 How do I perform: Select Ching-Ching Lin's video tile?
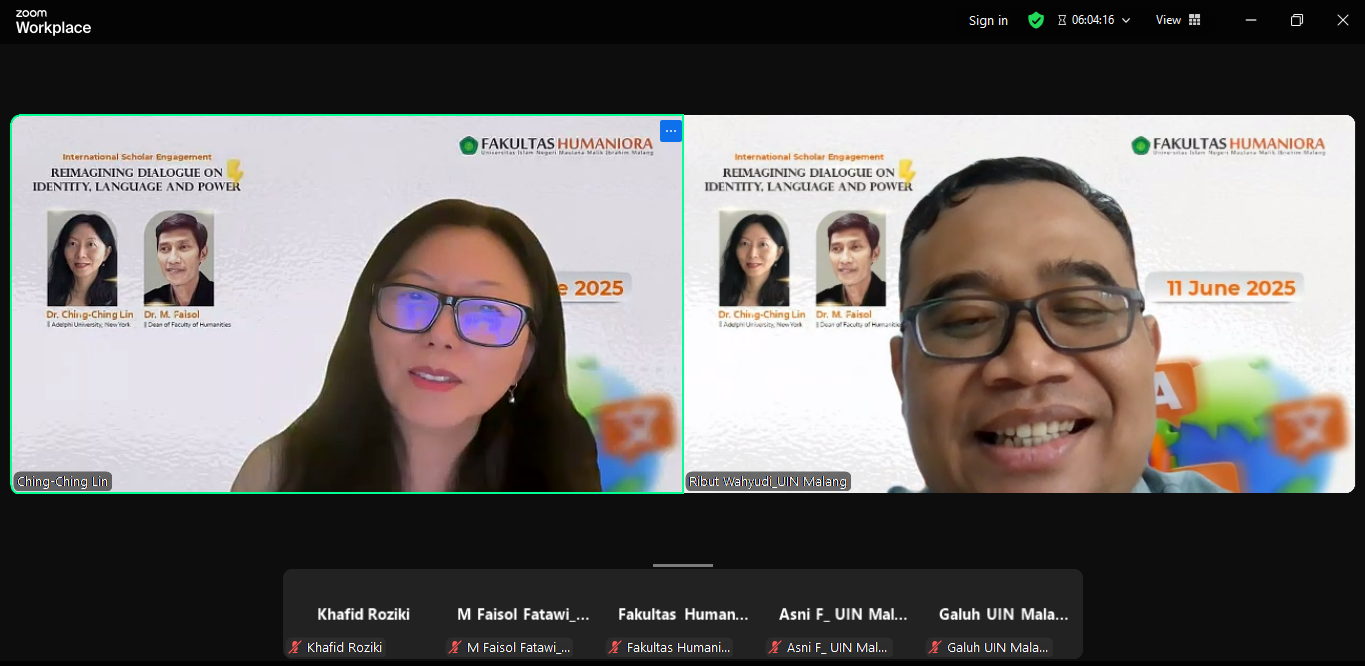[347, 303]
